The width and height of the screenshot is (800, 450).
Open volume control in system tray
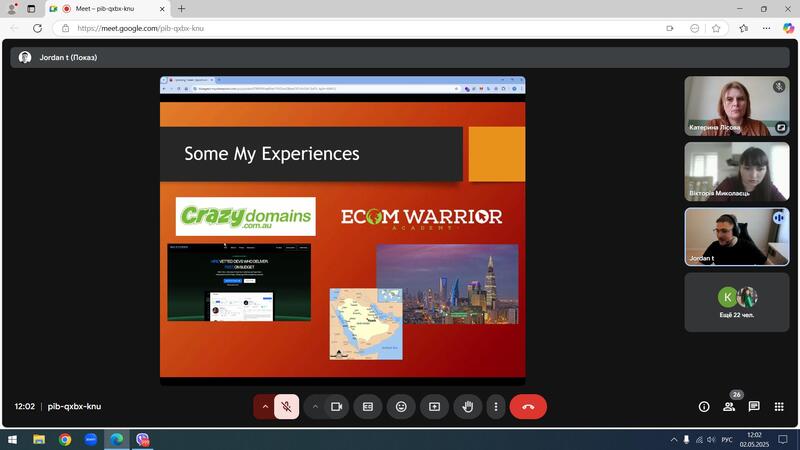pos(711,439)
